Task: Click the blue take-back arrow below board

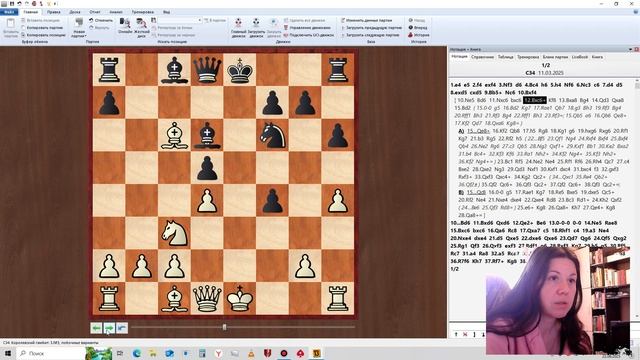Action: (122, 328)
